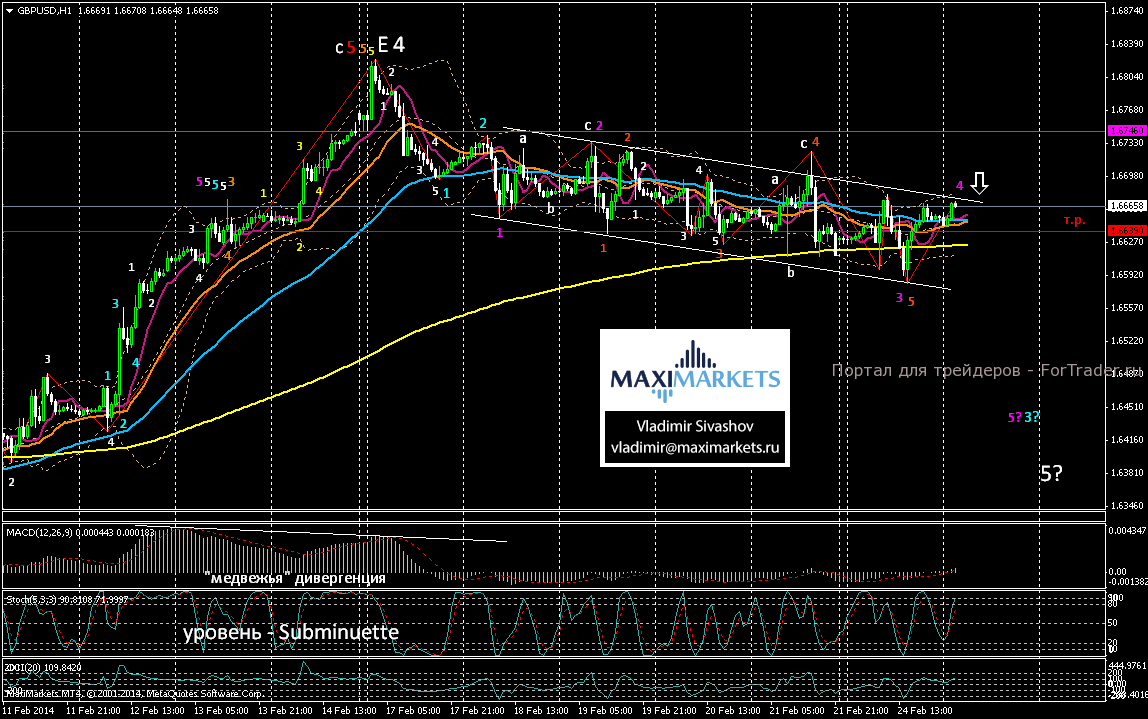Click the 'уровень - Subminuette' annotation text
Screen dimensions: 1148x719
tap(290, 633)
